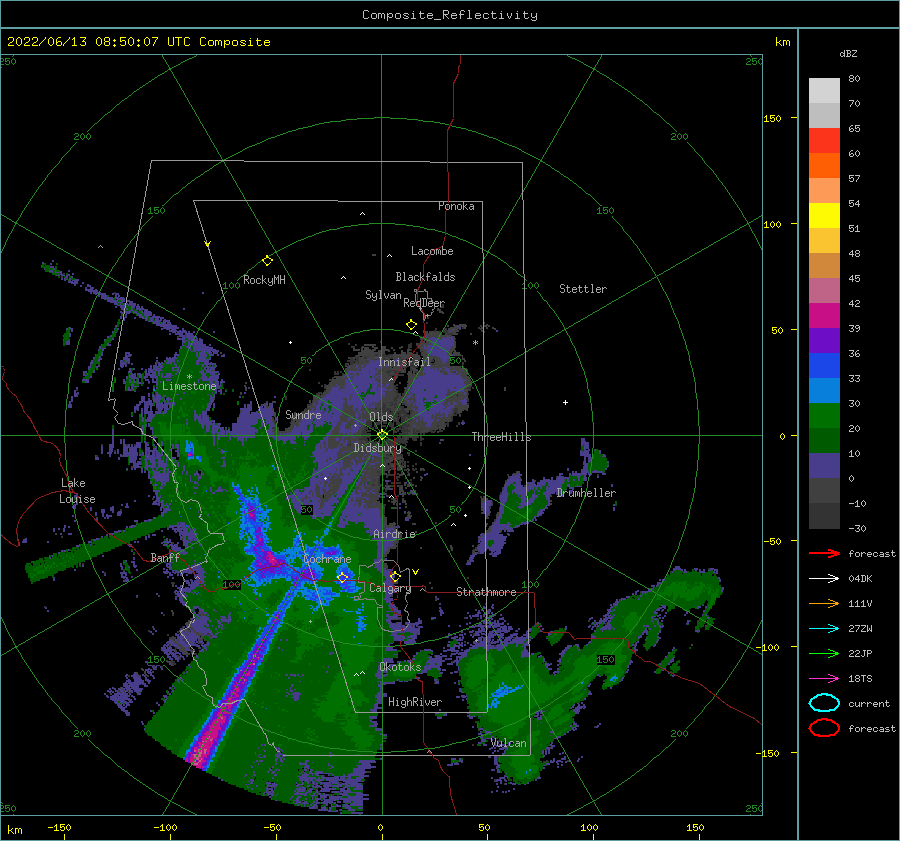This screenshot has width=900, height=841.
Task: Select the Limestone label
Action: click(x=189, y=386)
